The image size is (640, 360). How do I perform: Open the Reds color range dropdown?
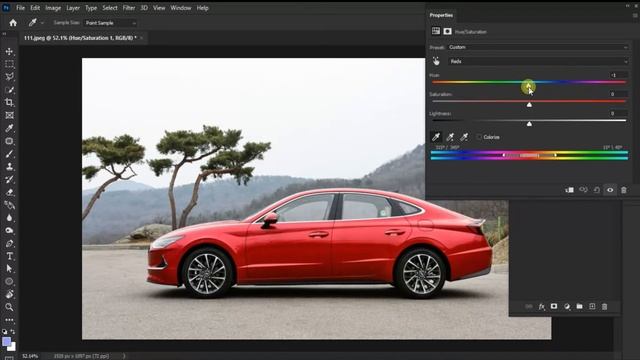(x=538, y=61)
